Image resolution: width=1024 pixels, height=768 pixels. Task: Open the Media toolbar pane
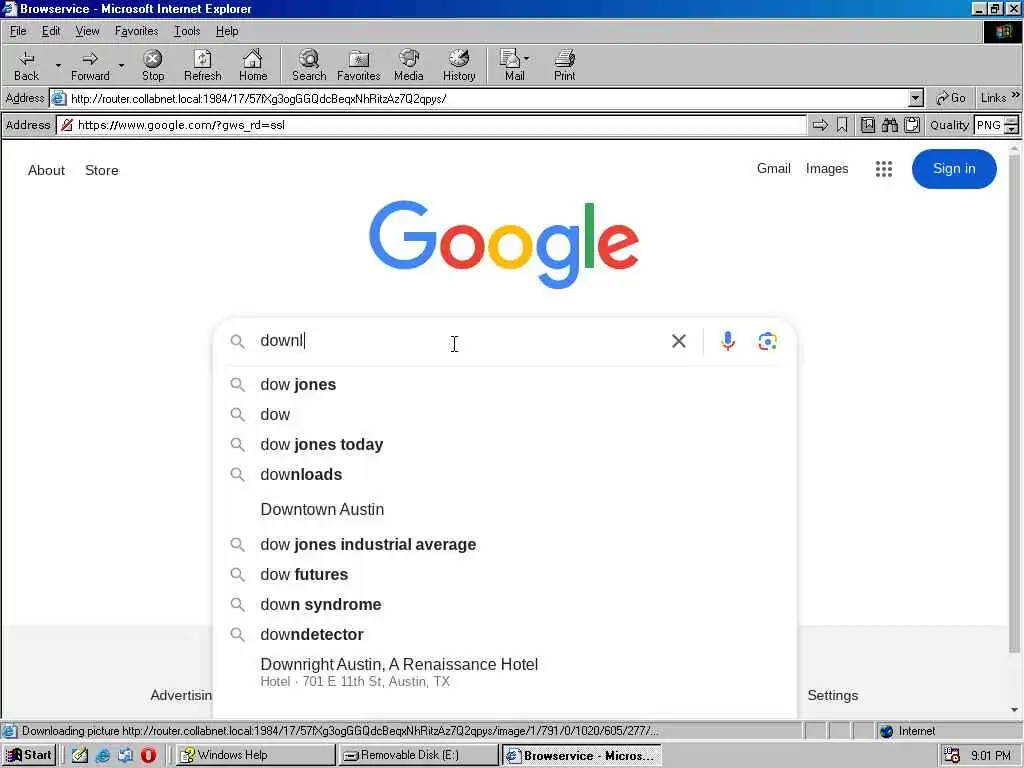pos(409,66)
